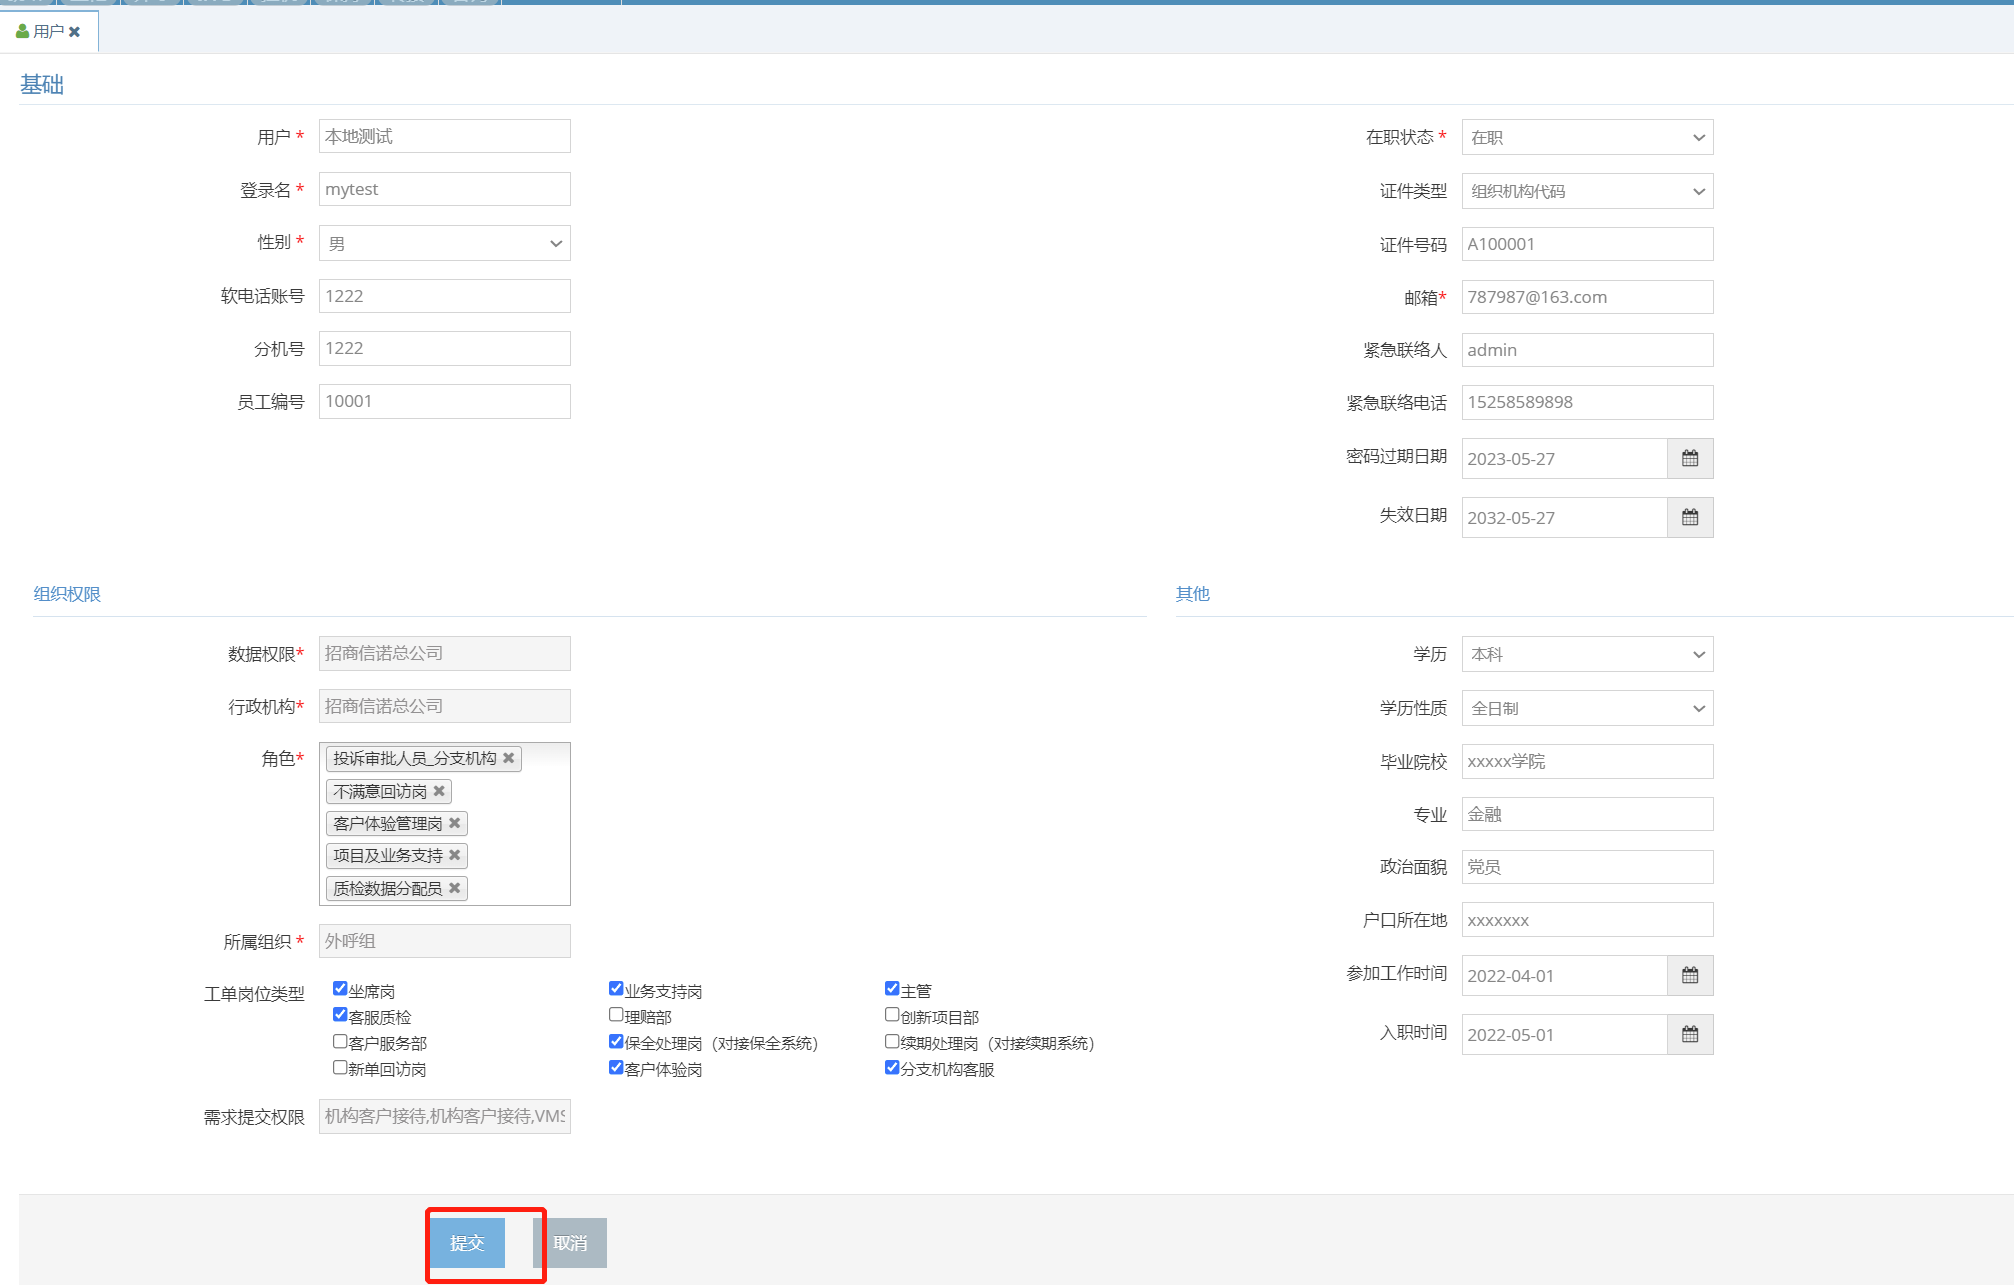Open calendar for 参加工作时间
Screen dimensions: 2014x1285
coord(1690,975)
